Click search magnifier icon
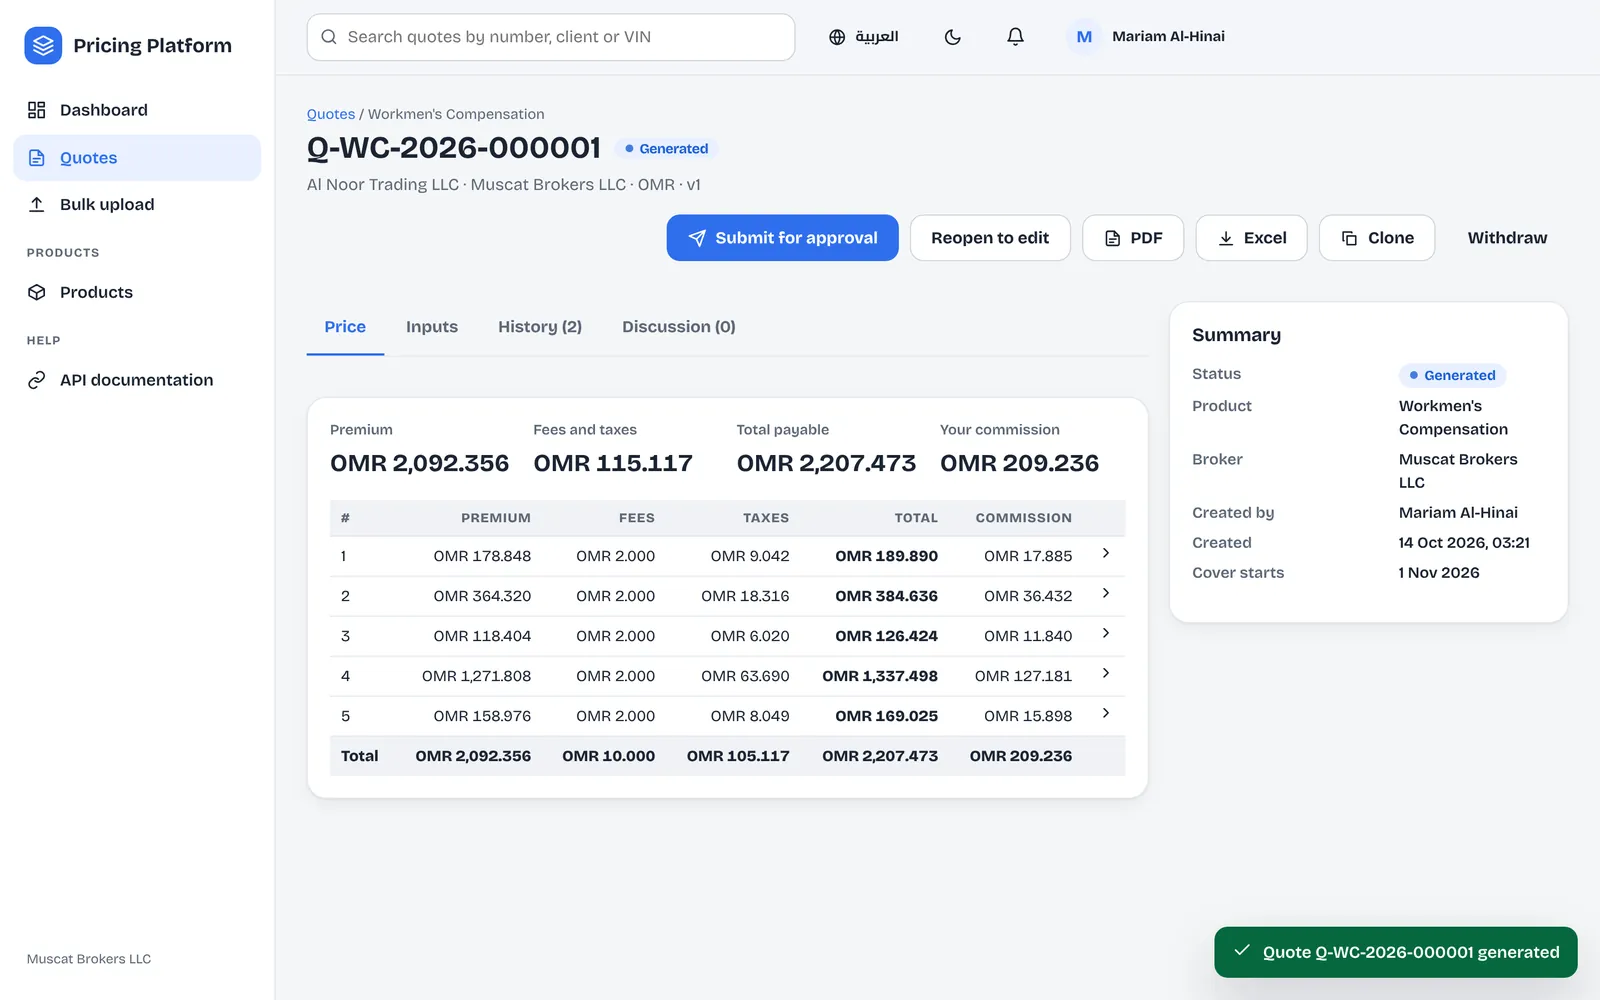 (x=329, y=37)
